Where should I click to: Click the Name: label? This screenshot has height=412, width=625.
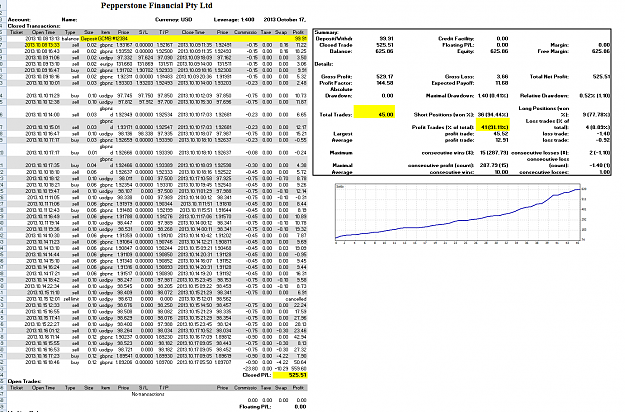(69, 20)
